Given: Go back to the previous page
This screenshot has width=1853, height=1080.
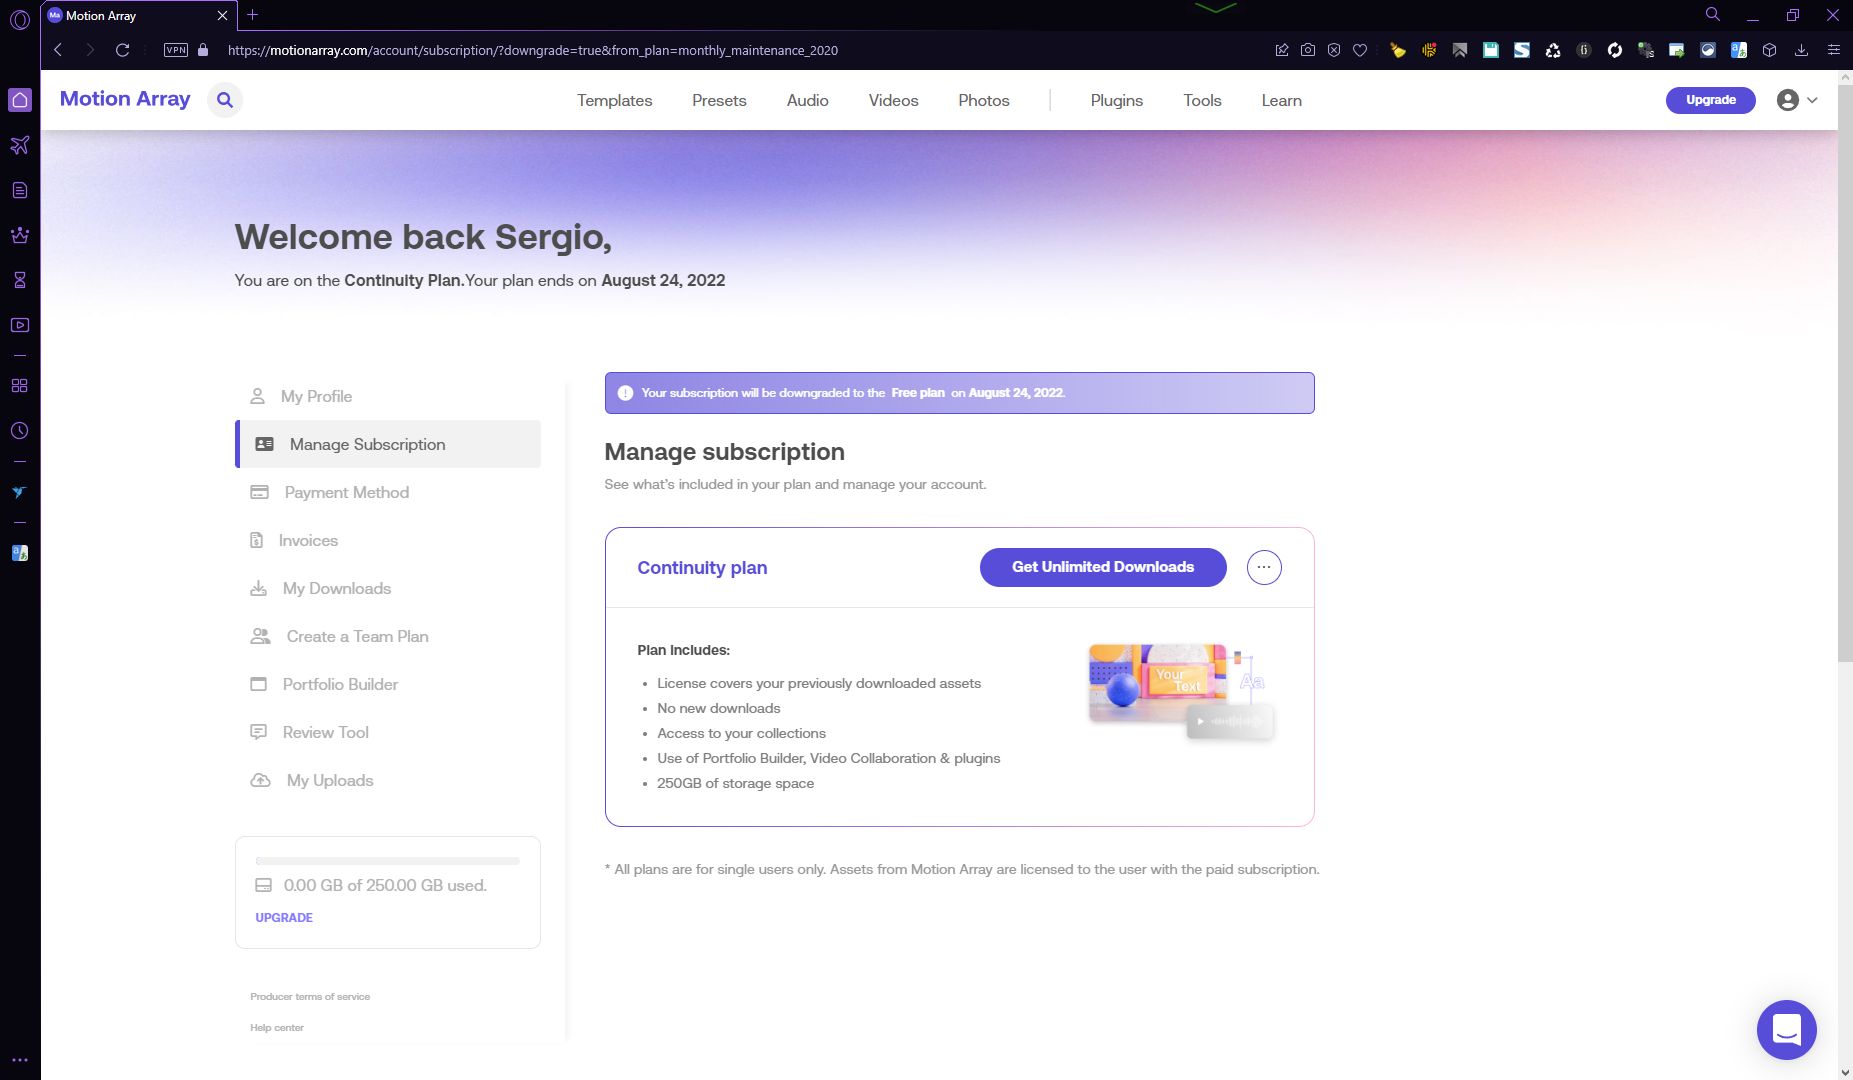Looking at the screenshot, I should (58, 50).
